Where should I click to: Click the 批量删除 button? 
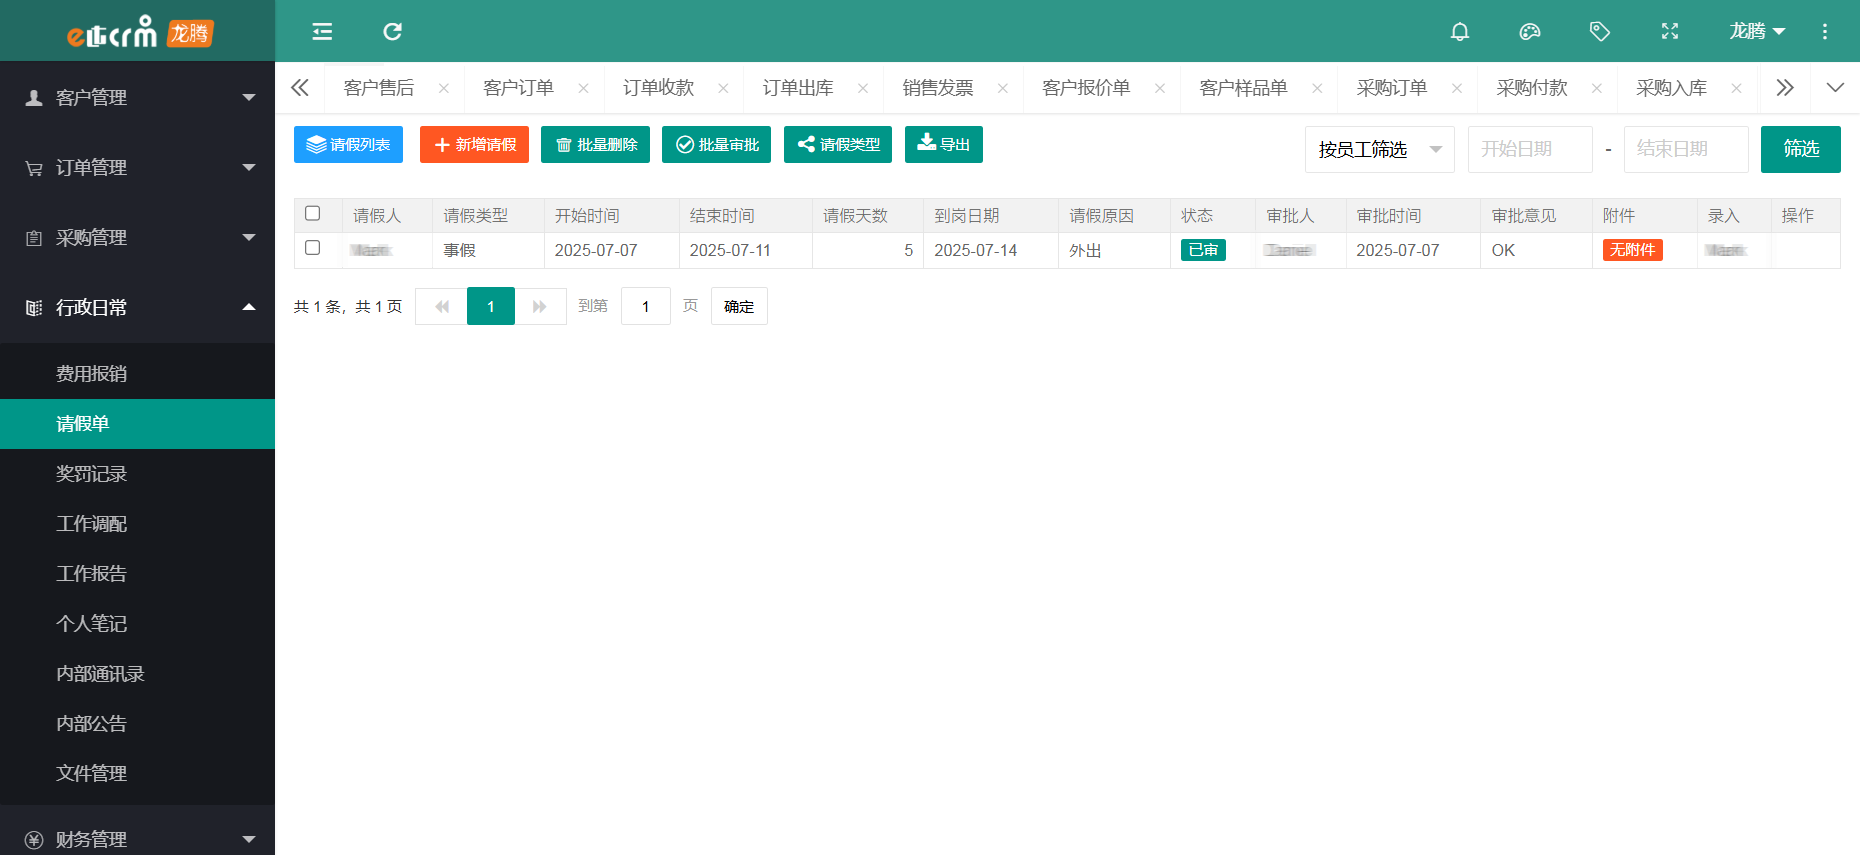point(595,144)
